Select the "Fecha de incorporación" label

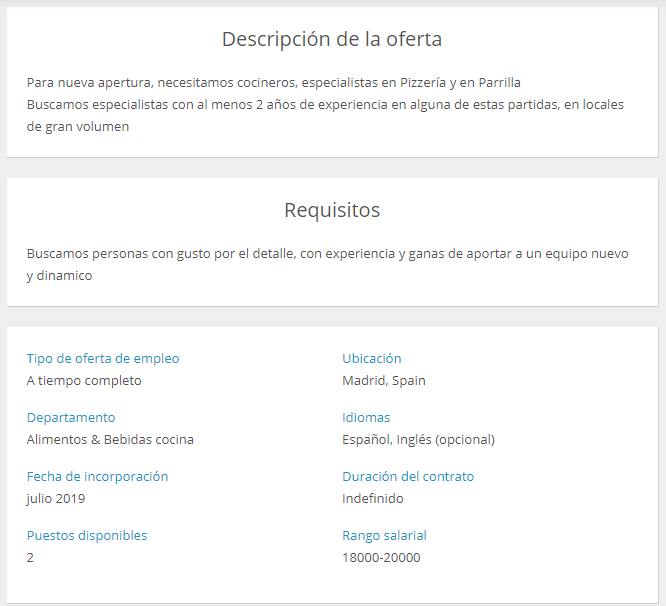pos(97,476)
